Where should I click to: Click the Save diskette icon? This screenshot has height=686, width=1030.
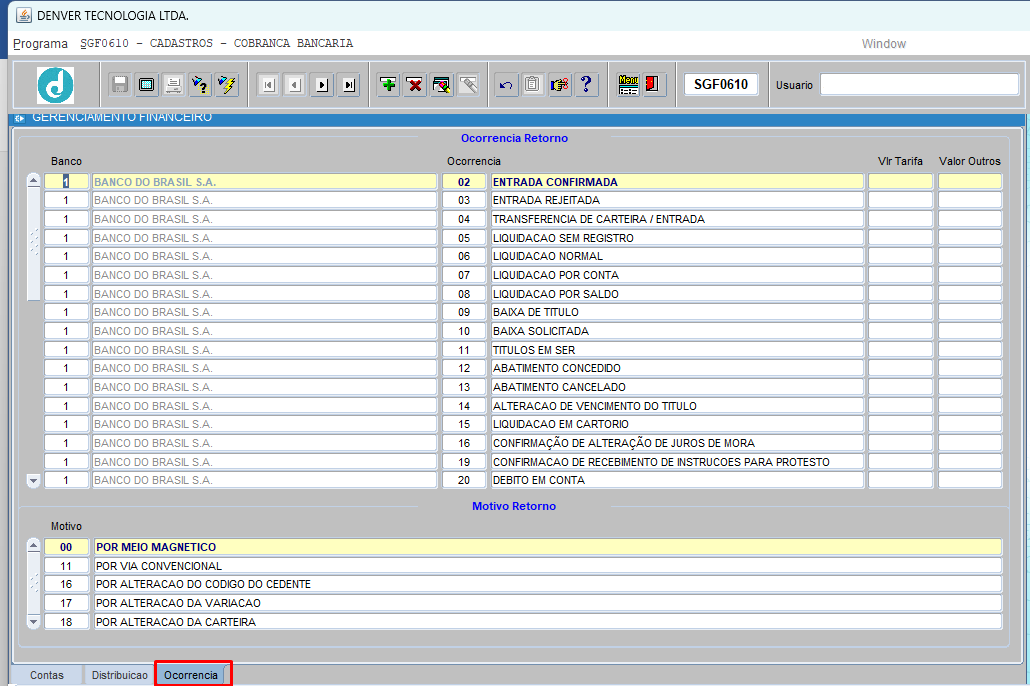point(120,85)
